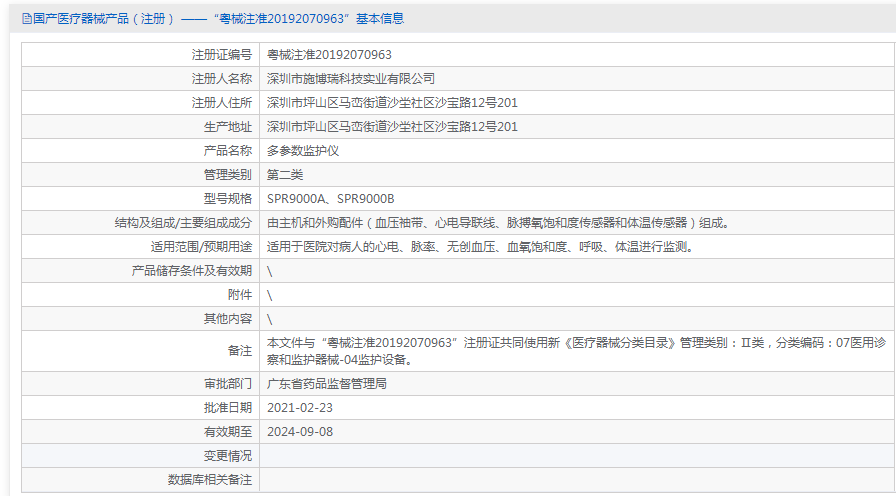Click the 适用范围/预期用途 description text
Image resolution: width=896 pixels, height=496 pixels.
(x=479, y=246)
